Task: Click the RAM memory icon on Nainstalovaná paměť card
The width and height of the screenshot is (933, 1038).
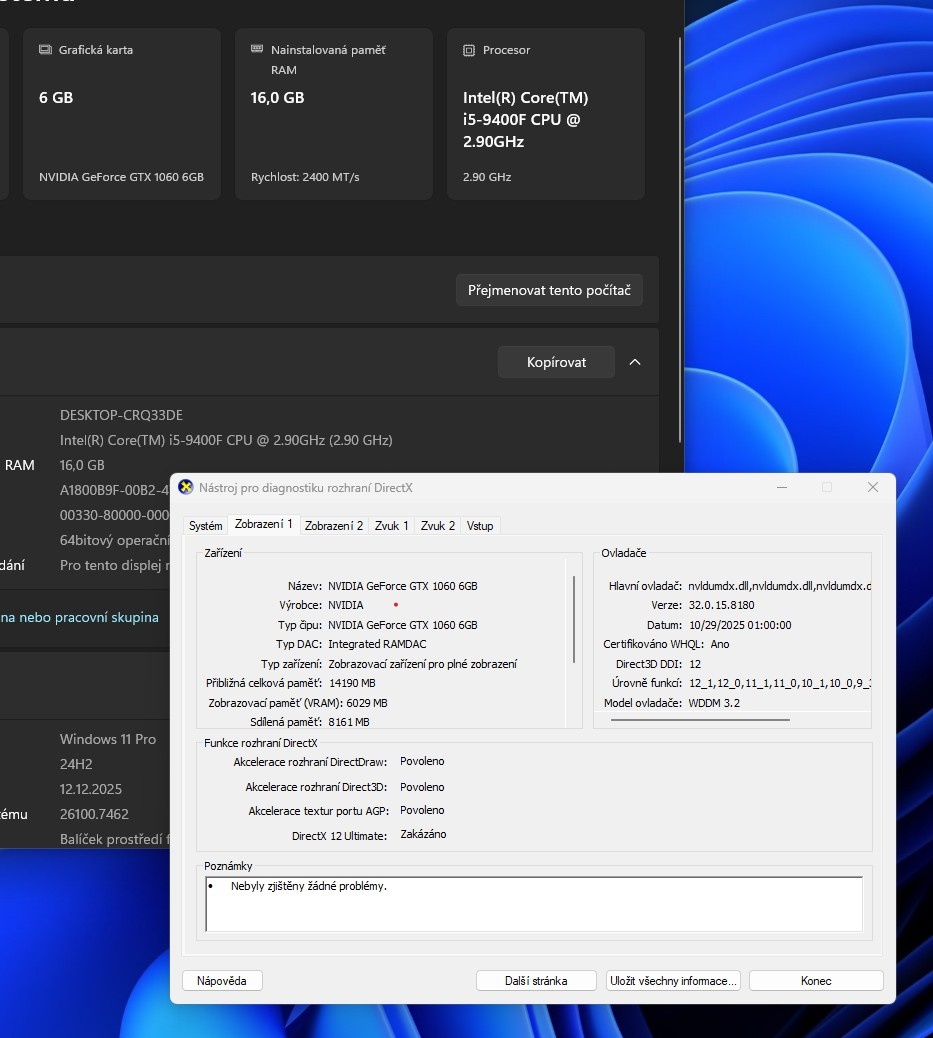Action: coord(257,50)
